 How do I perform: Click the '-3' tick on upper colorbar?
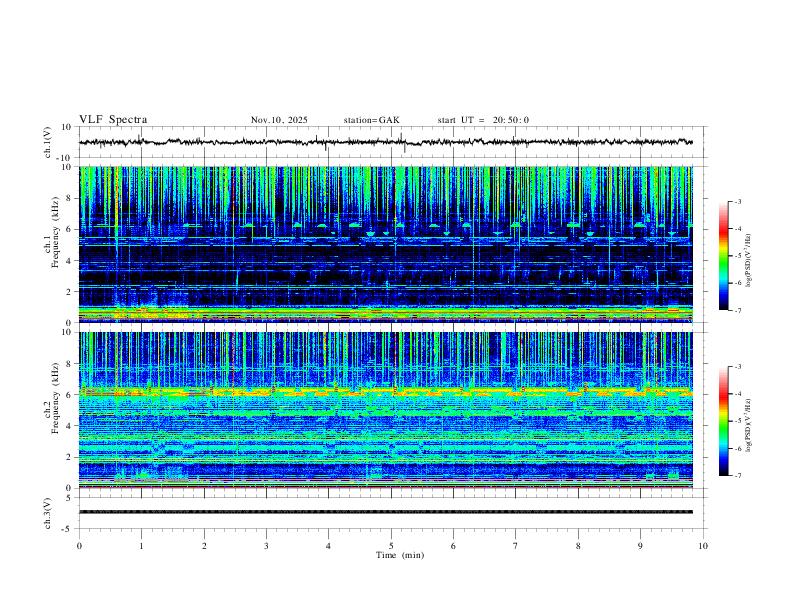[x=737, y=201]
